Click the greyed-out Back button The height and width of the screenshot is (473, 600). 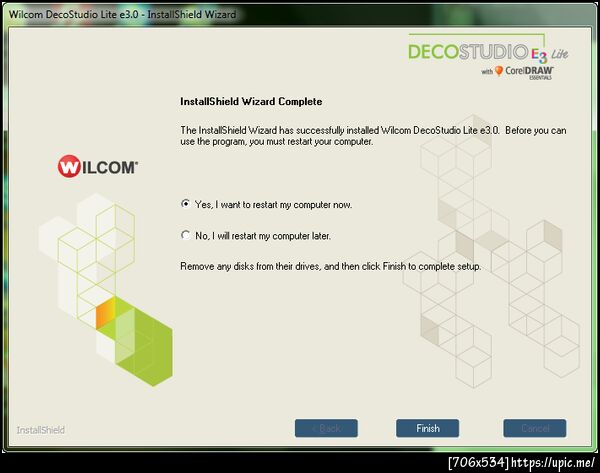[326, 428]
